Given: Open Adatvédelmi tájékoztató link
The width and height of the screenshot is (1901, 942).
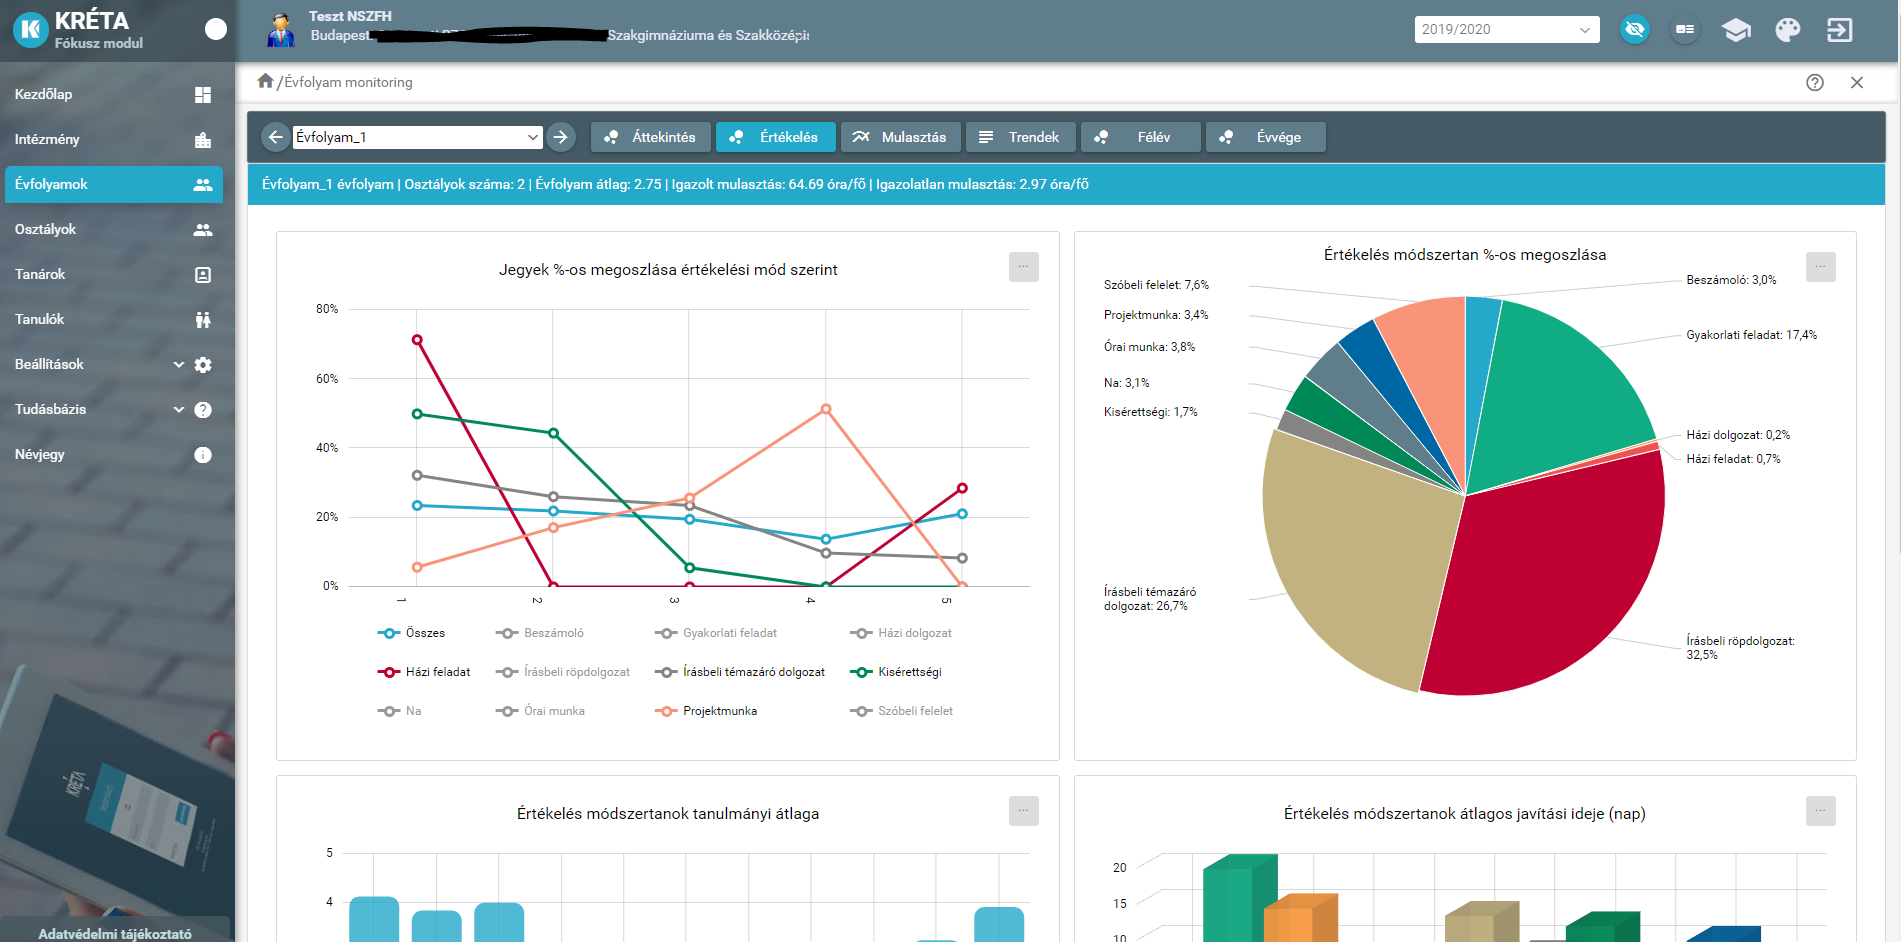Looking at the screenshot, I should (115, 933).
